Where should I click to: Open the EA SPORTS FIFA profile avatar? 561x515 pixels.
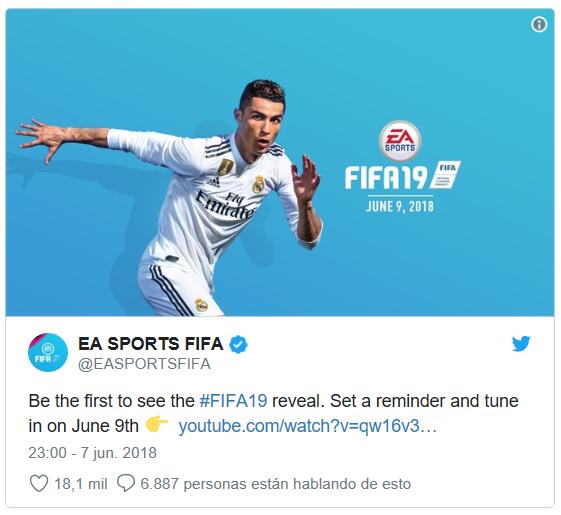48,352
